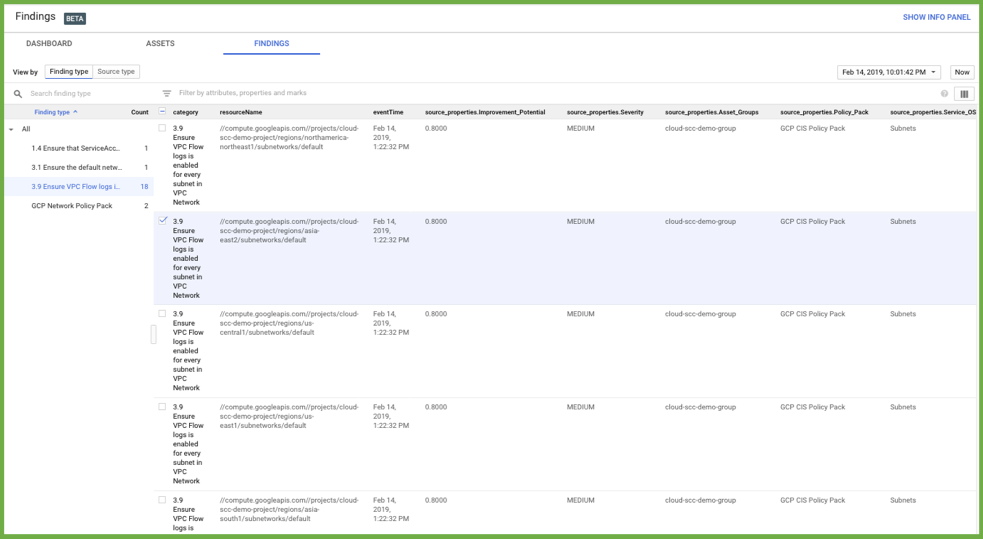This screenshot has width=983, height=539.
Task: Click the panel resize handle
Action: pos(153,334)
